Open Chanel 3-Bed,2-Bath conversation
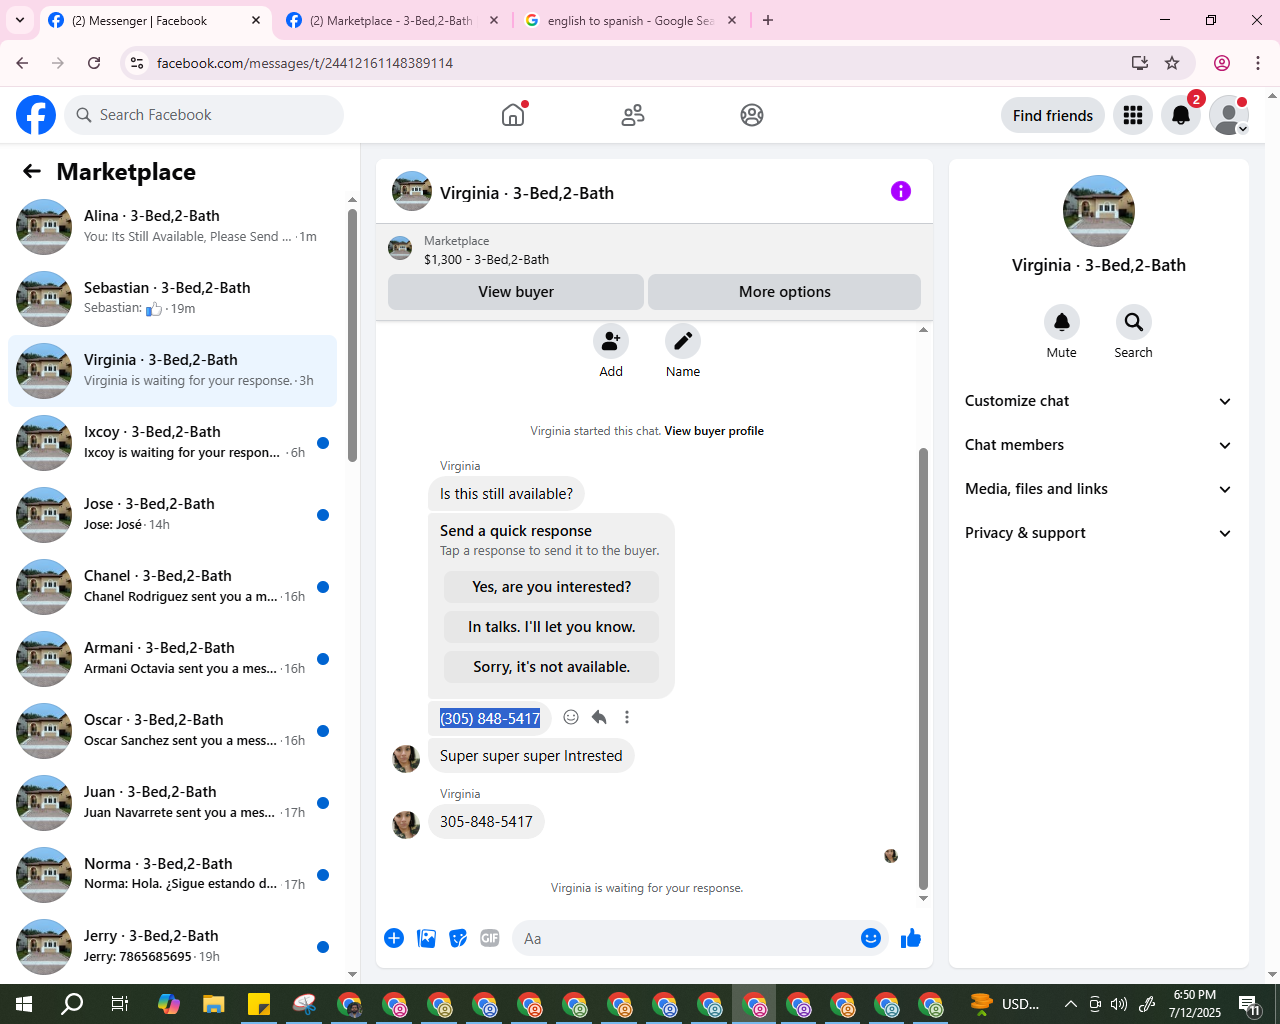 (172, 587)
